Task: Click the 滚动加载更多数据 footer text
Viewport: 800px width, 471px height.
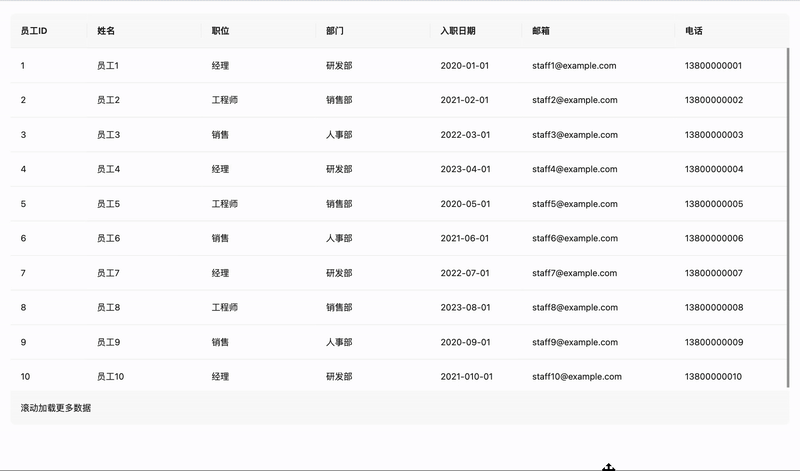Action: click(56, 408)
